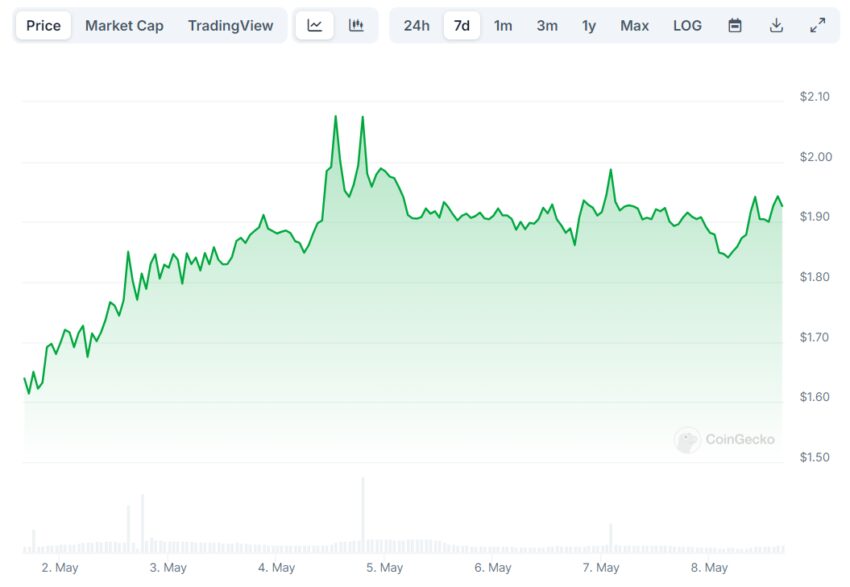Click the 2. May date label

pos(60,567)
